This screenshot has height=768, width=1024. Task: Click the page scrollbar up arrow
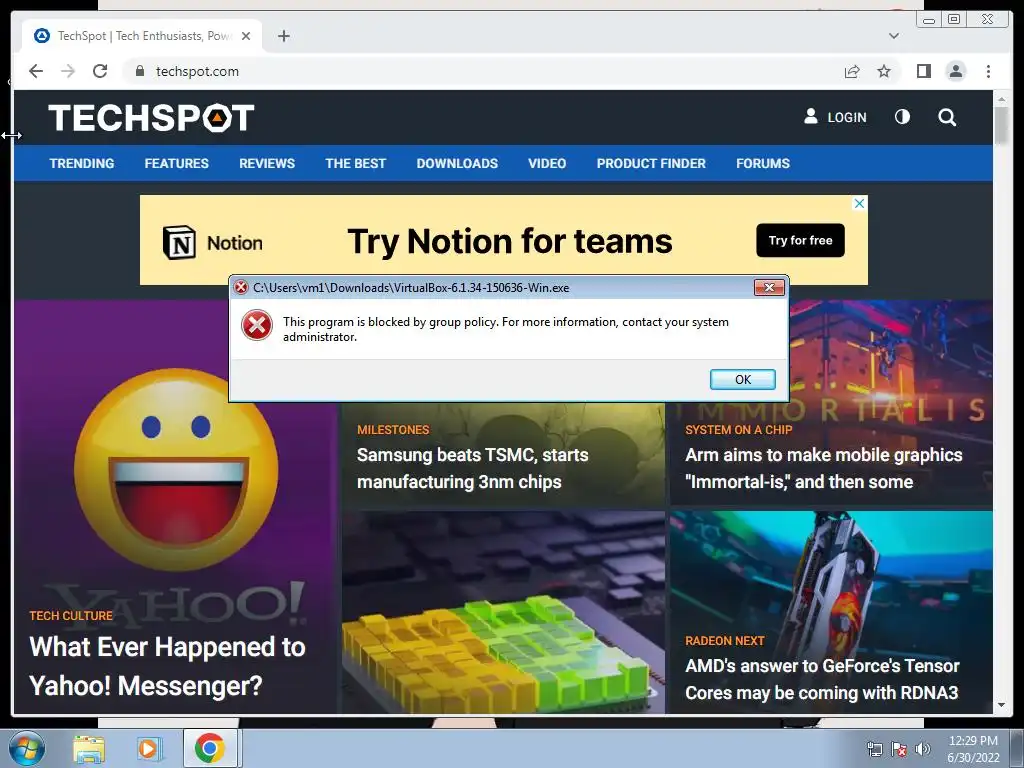coord(1001,100)
